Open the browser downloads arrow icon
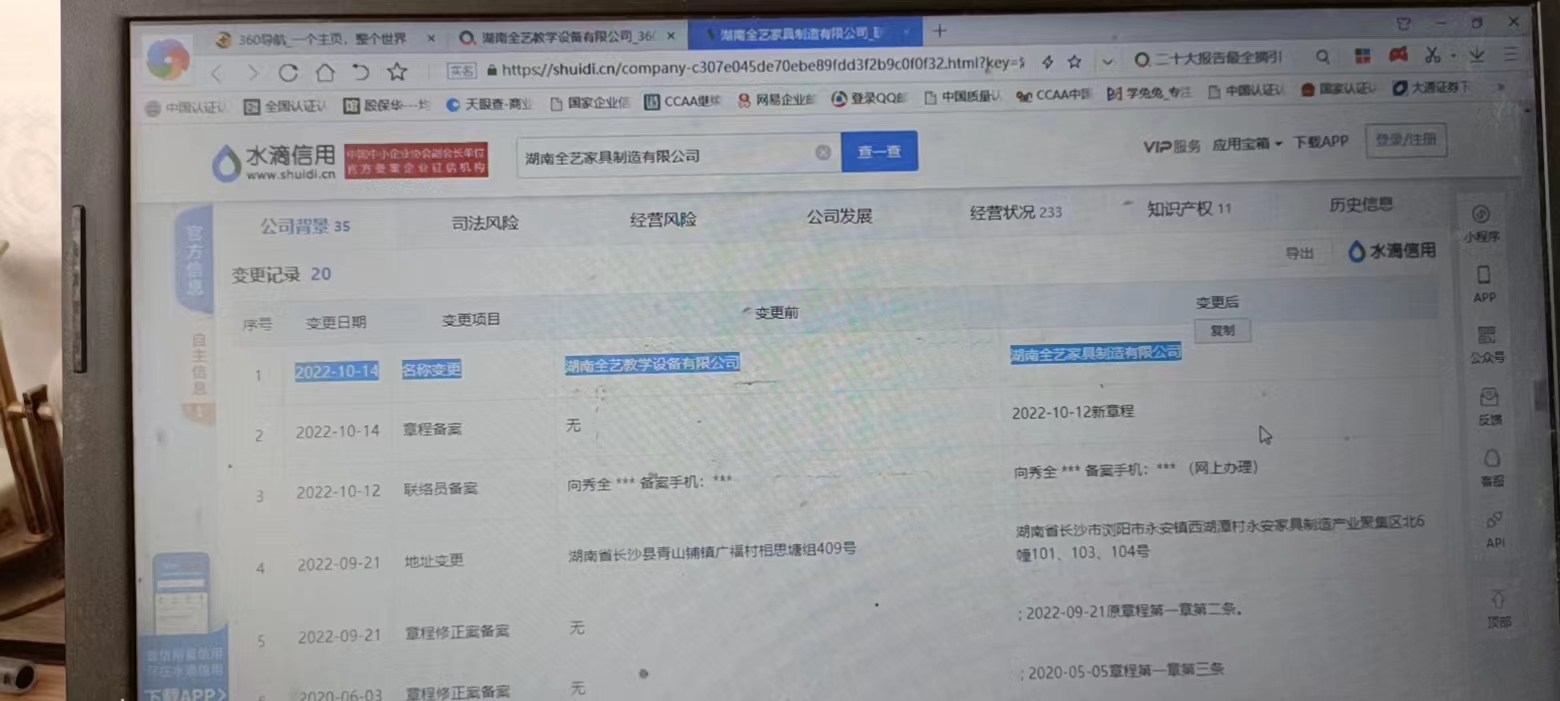 [1477, 54]
